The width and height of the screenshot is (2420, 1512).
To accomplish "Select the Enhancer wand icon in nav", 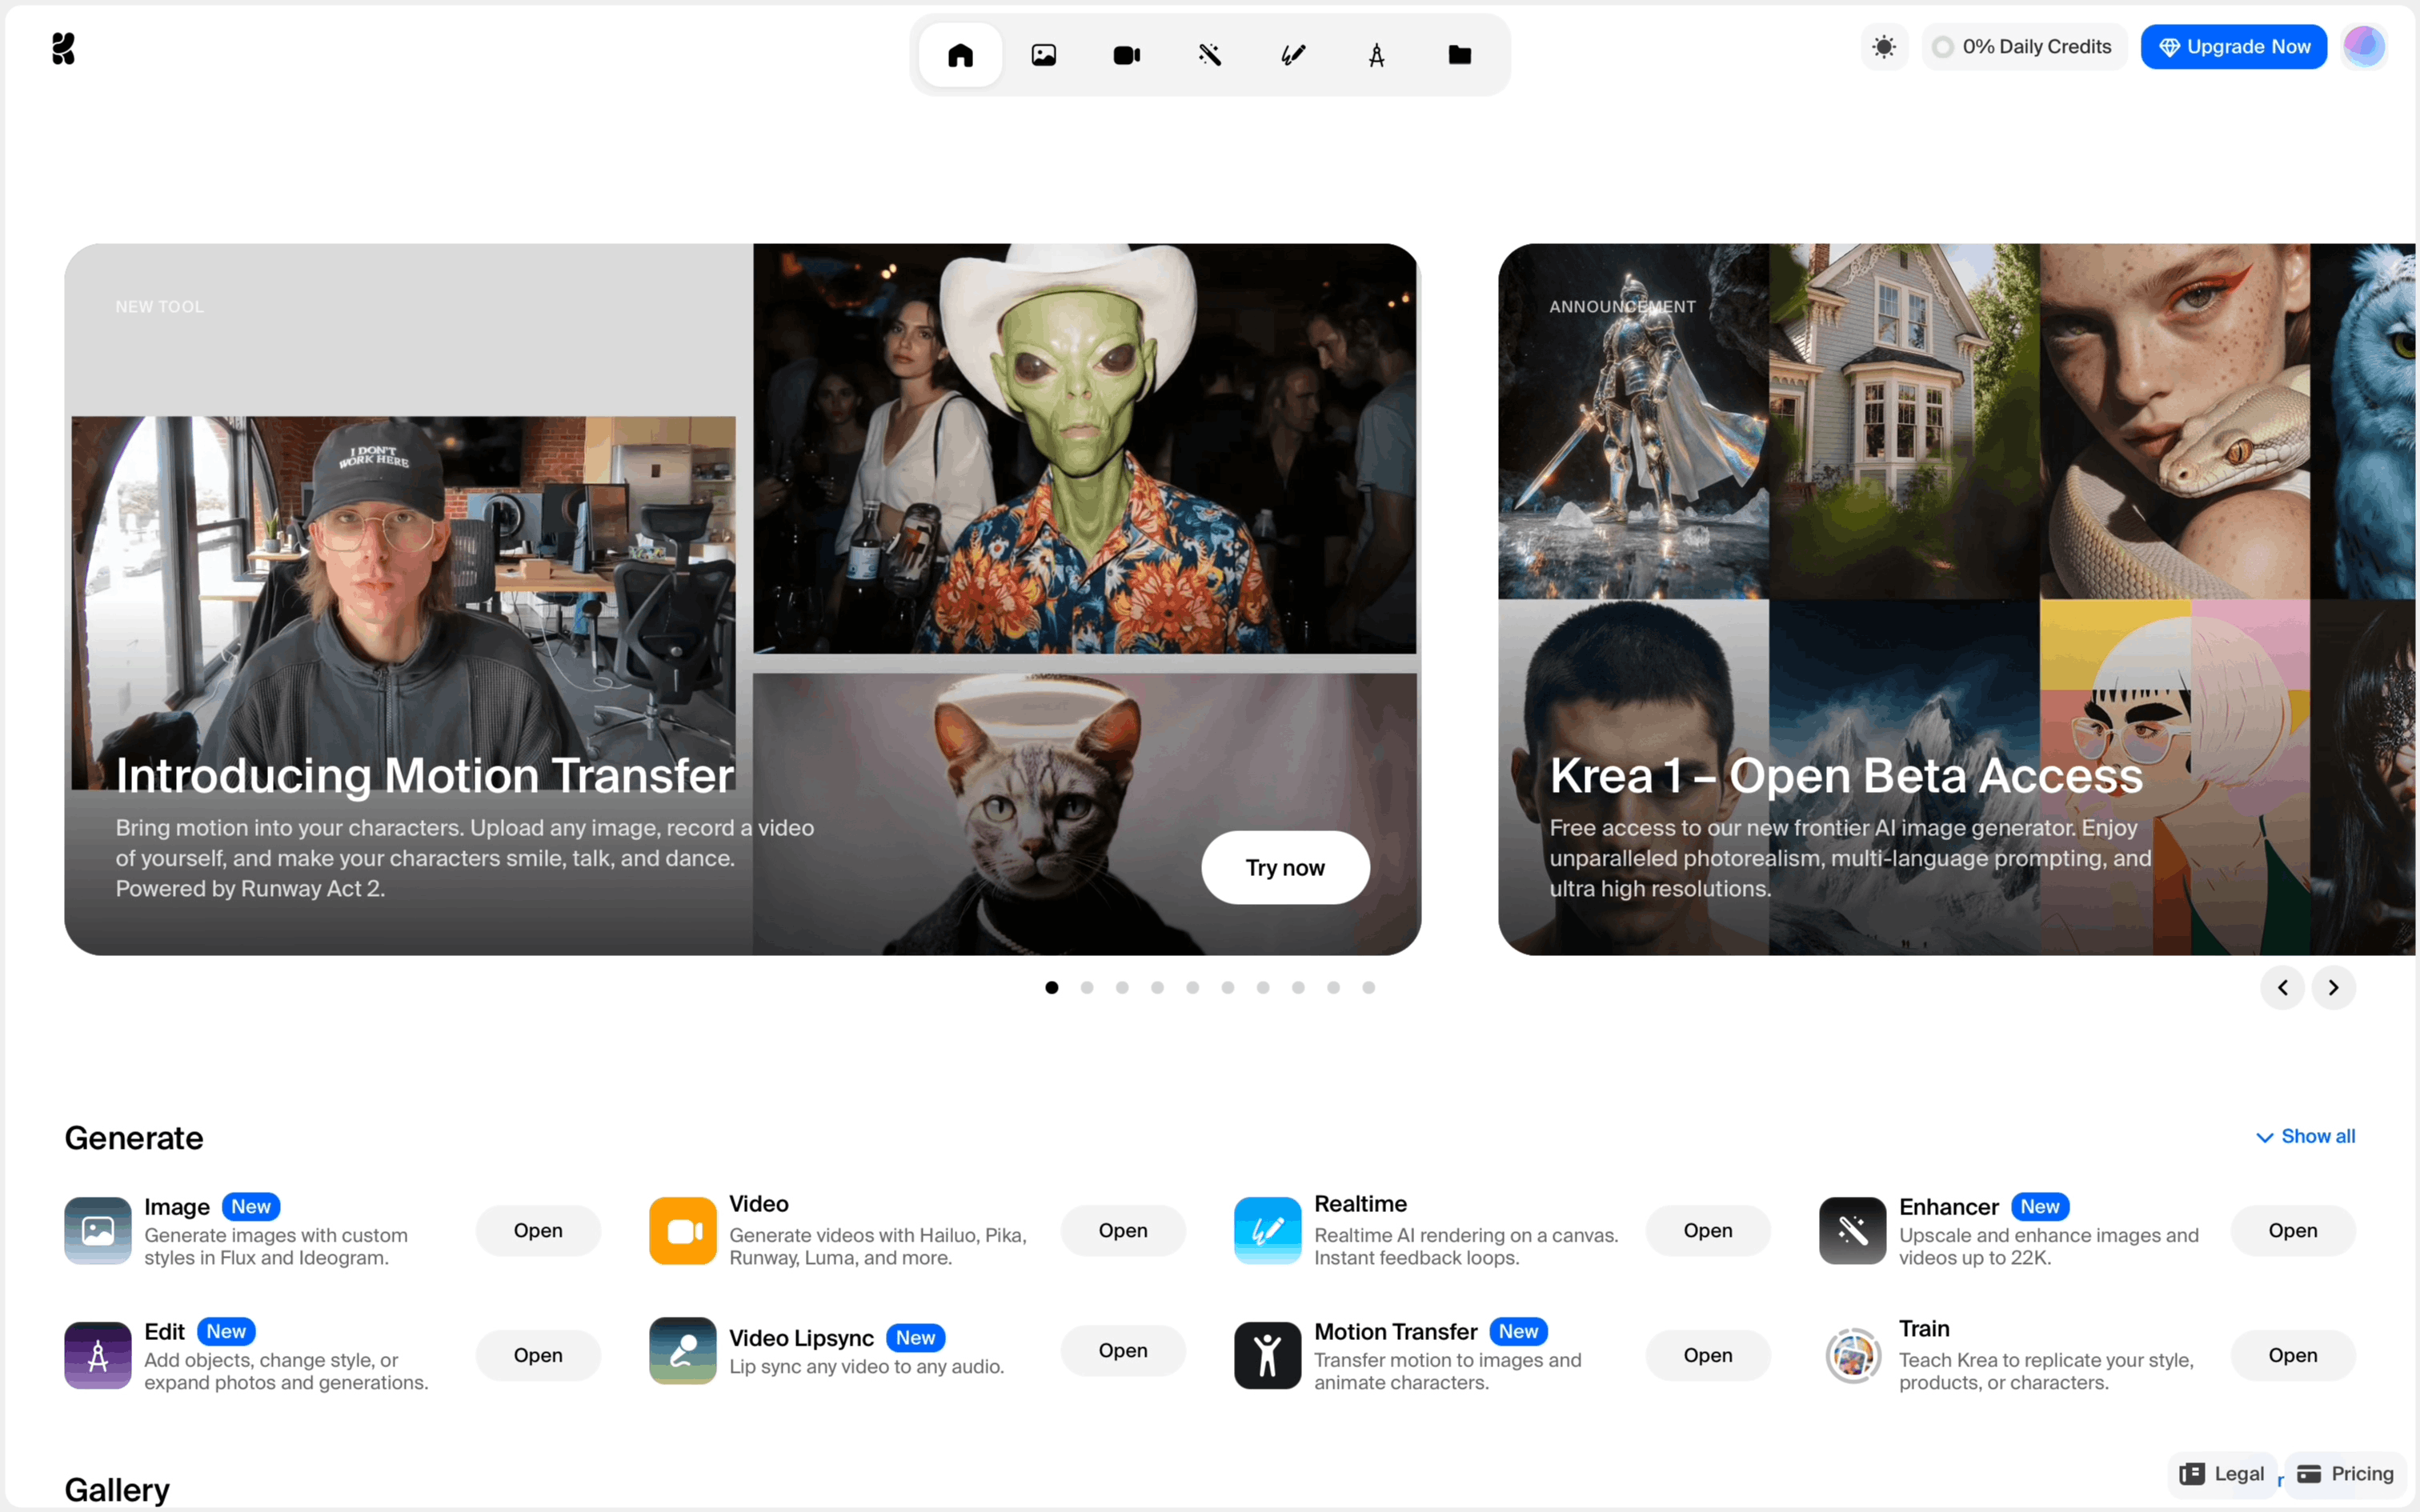I will coord(1210,55).
